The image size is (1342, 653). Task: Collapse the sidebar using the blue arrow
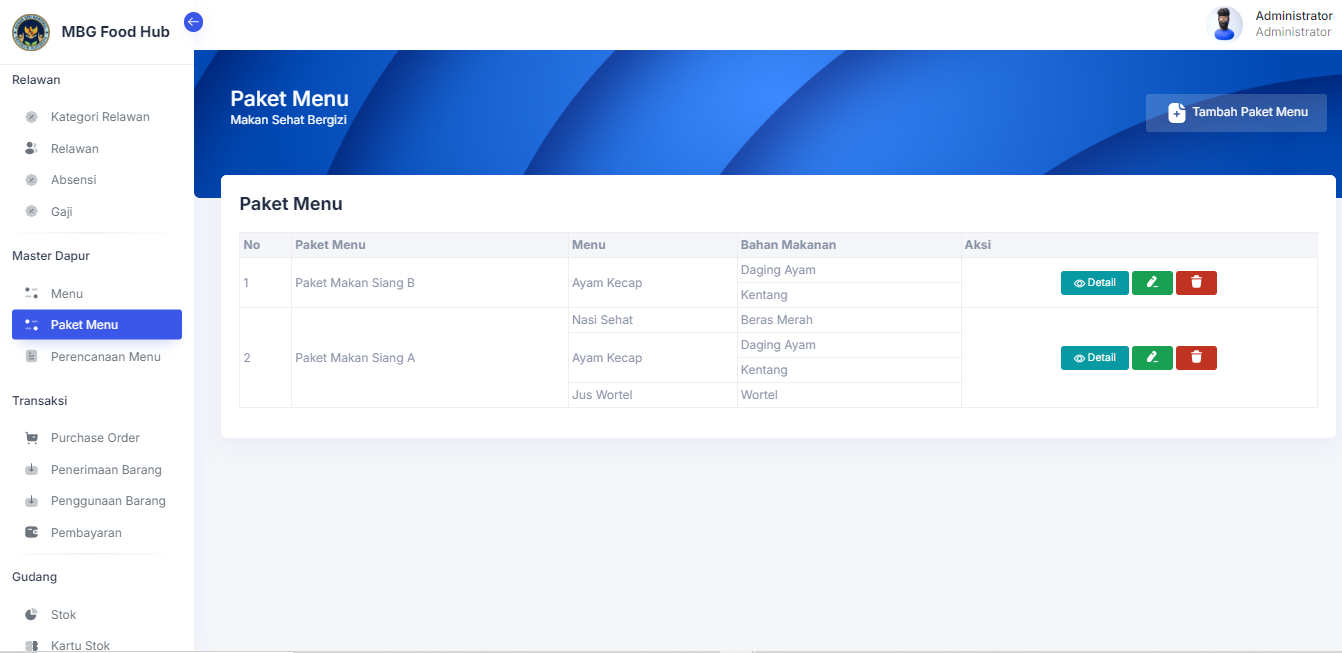point(193,21)
